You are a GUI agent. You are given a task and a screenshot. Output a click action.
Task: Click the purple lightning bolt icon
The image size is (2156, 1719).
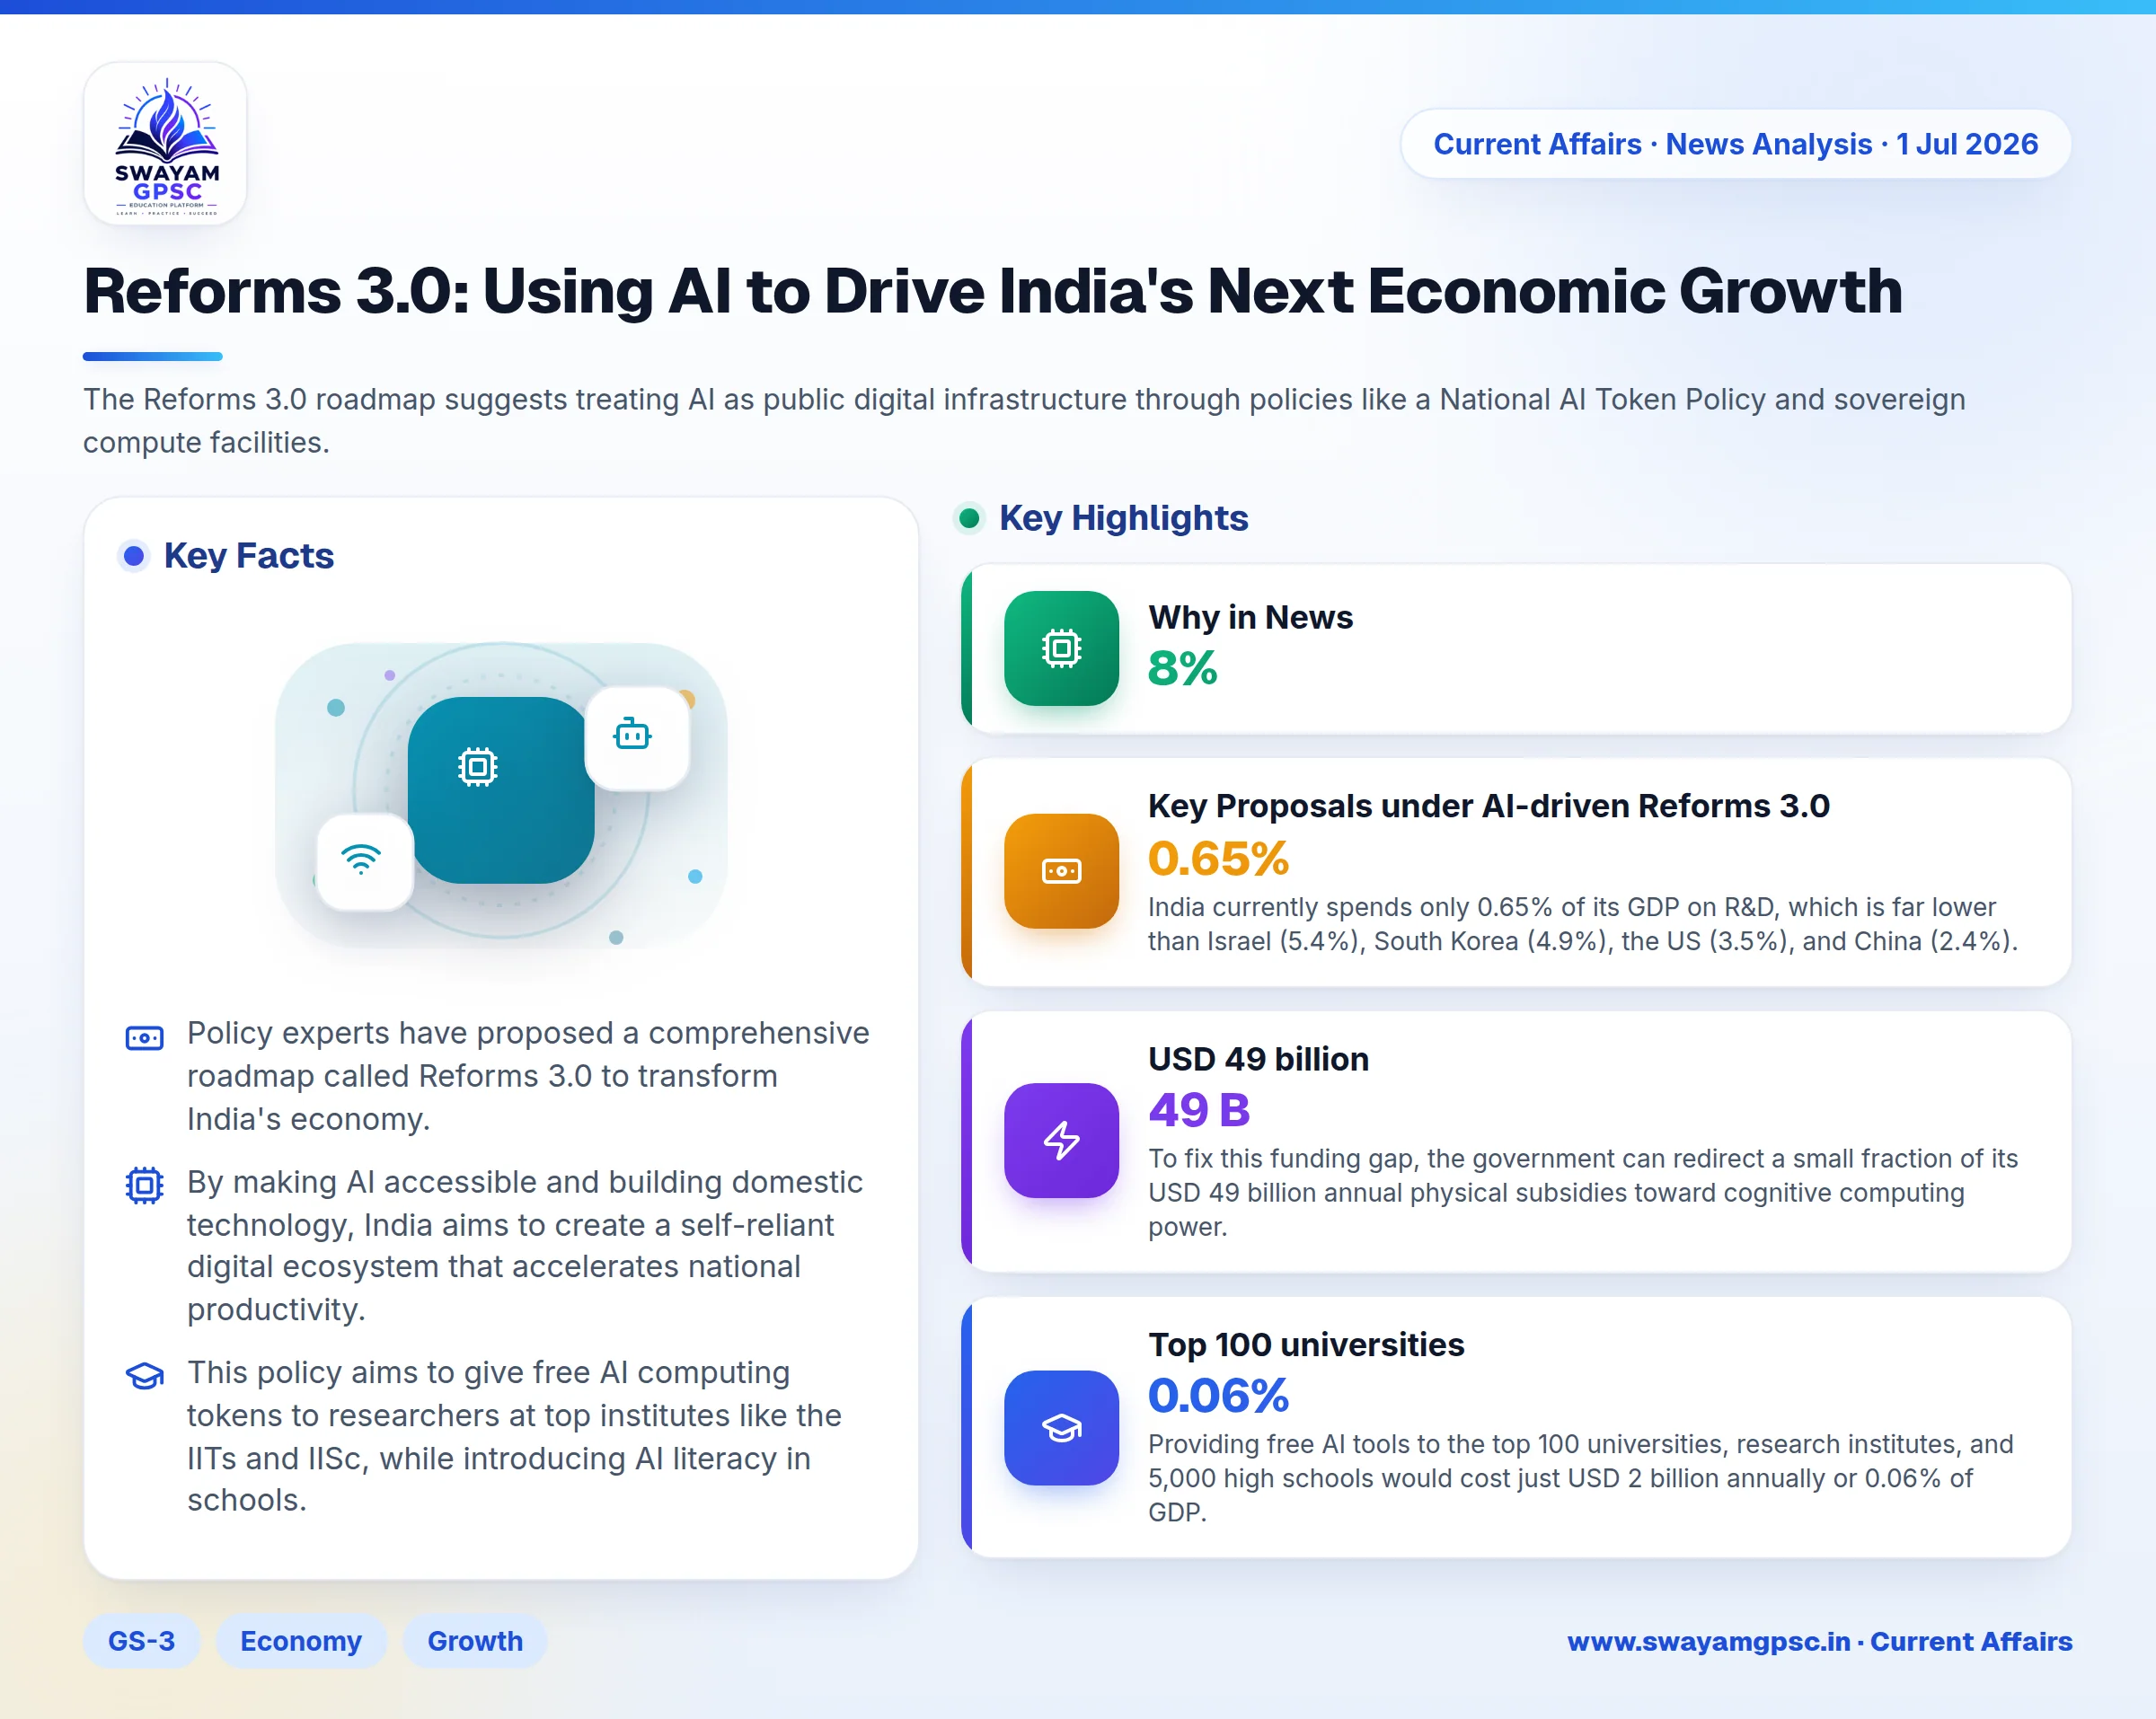[x=1061, y=1140]
